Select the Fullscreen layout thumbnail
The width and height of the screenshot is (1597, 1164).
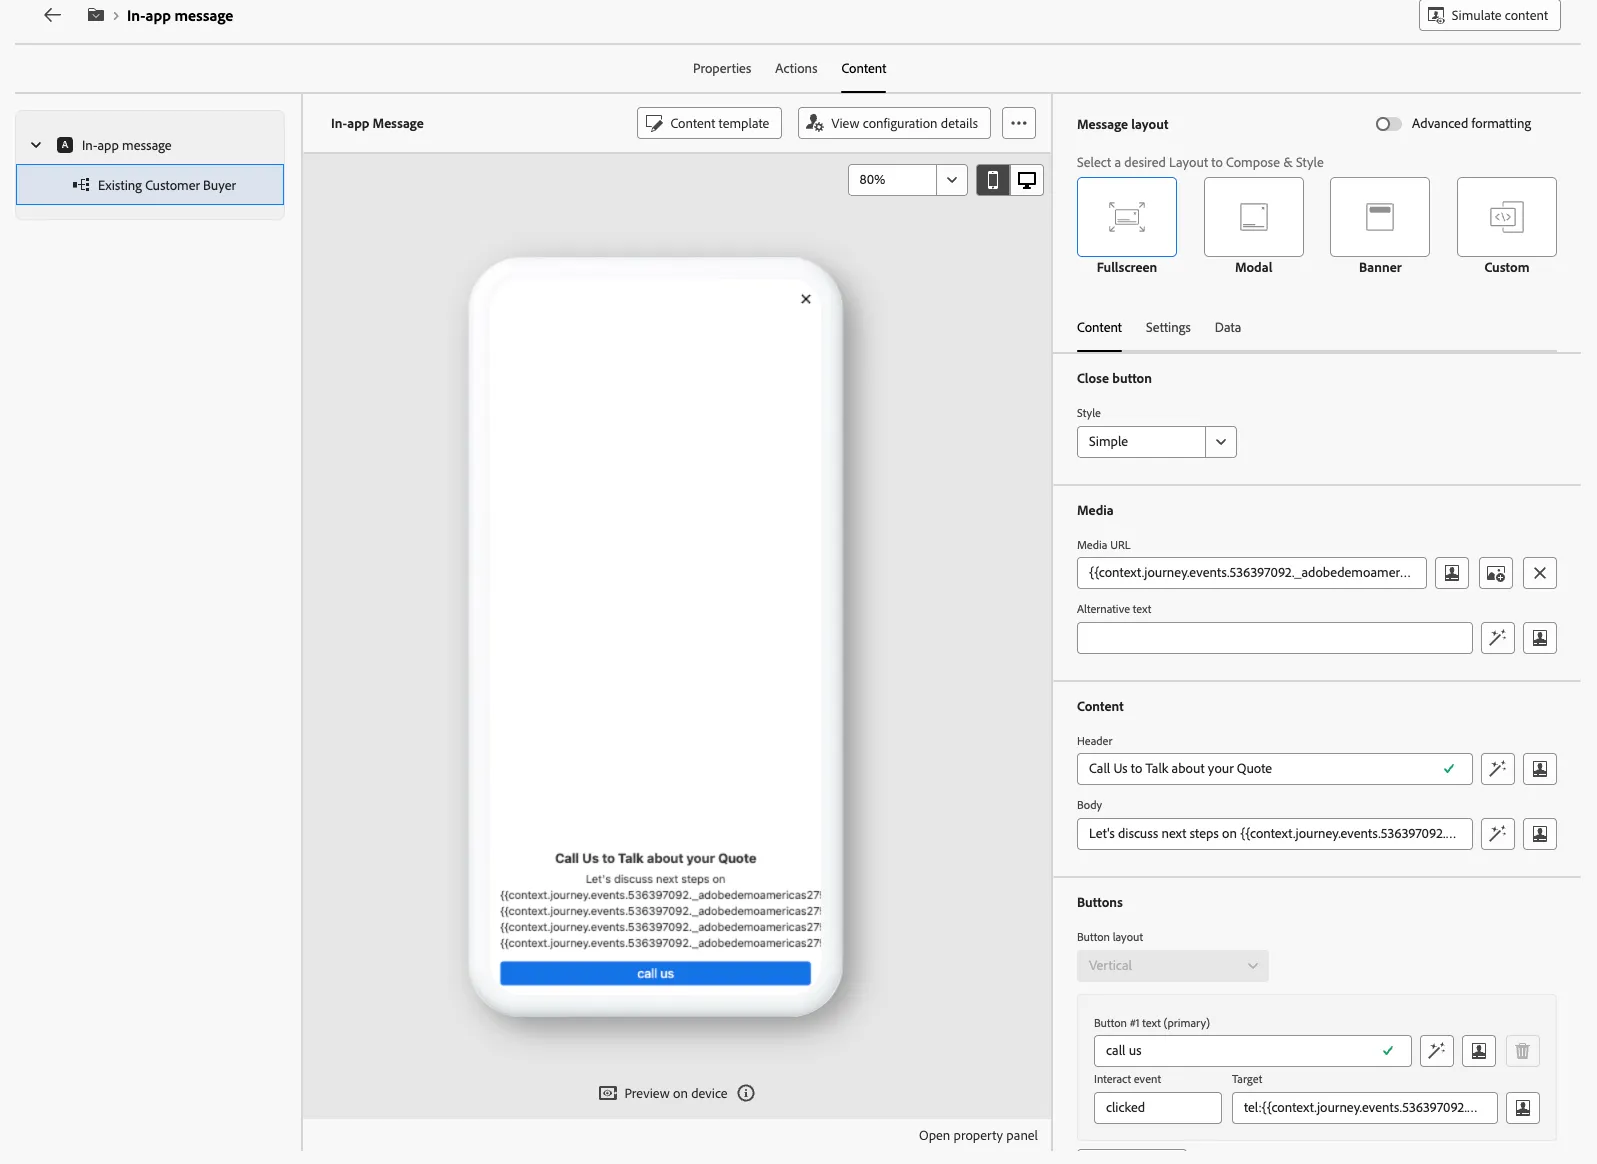pos(1127,217)
